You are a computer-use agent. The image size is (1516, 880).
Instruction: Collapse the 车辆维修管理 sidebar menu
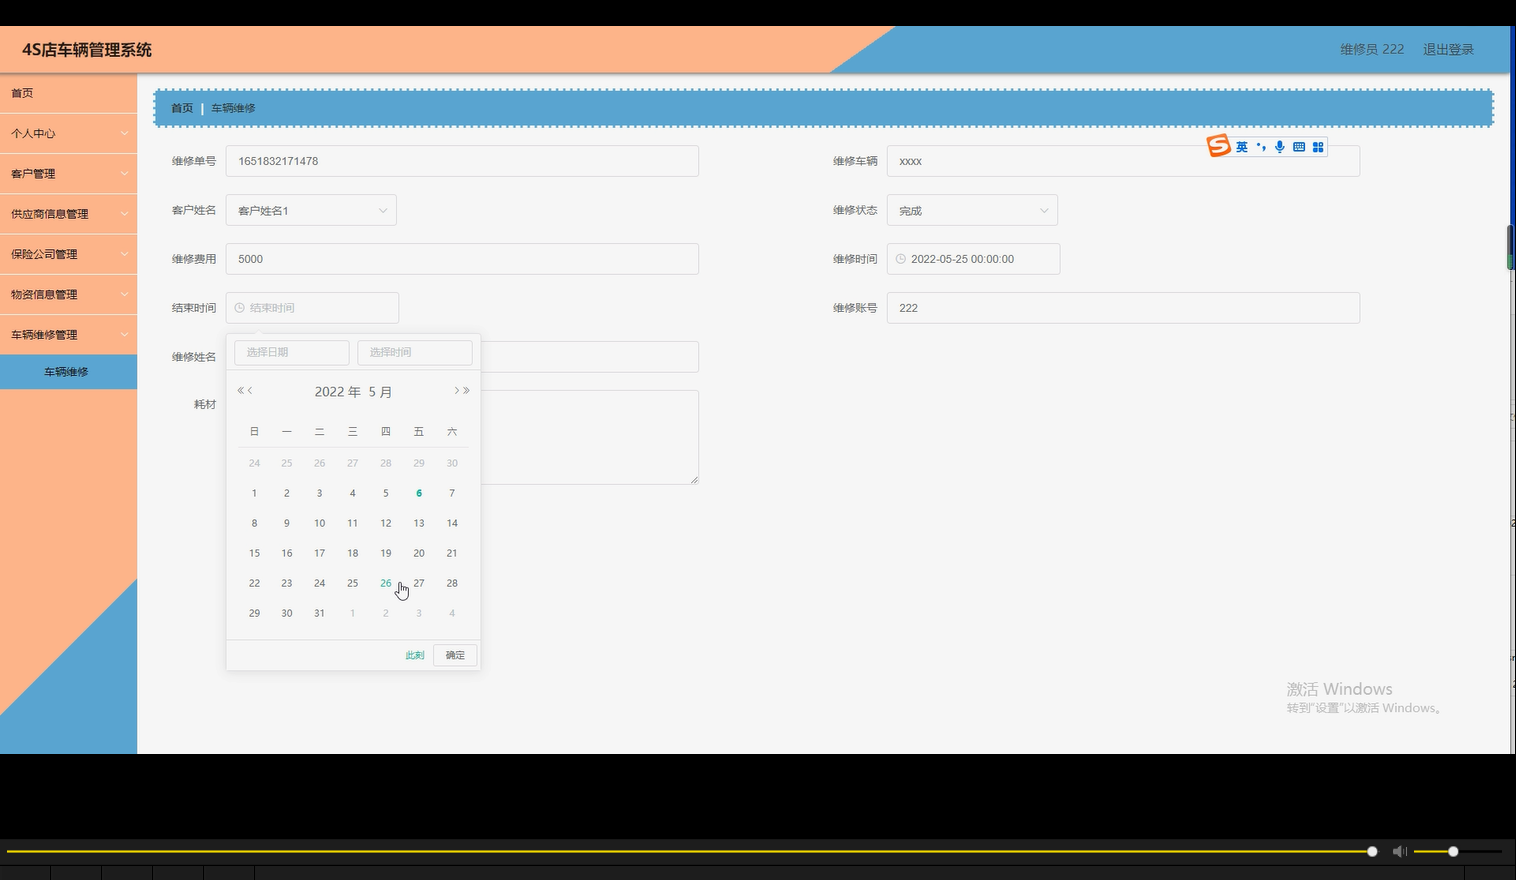68,334
